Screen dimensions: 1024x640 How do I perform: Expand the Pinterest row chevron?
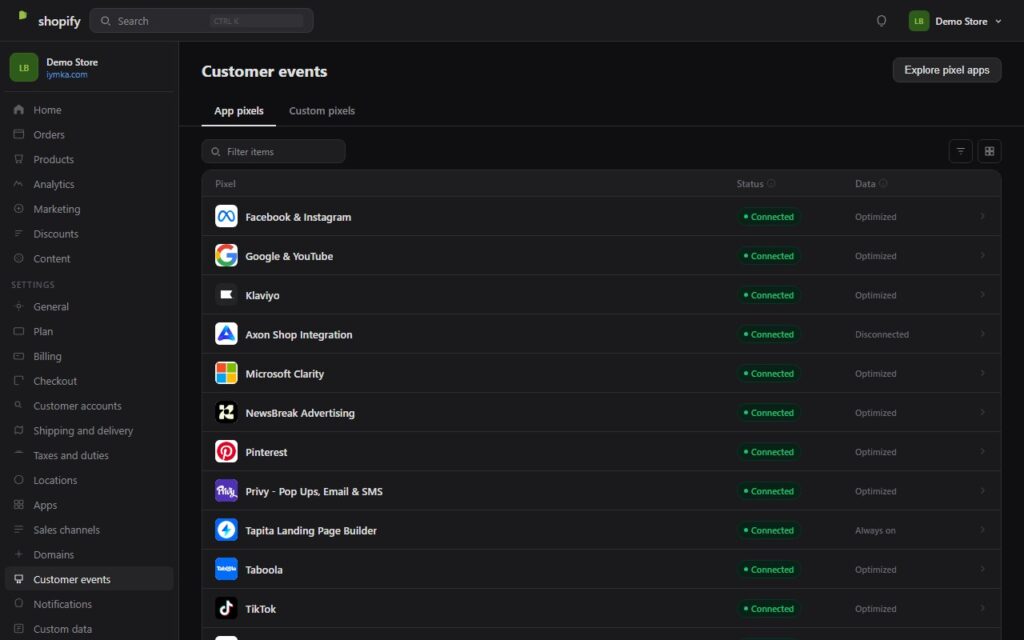pos(982,451)
